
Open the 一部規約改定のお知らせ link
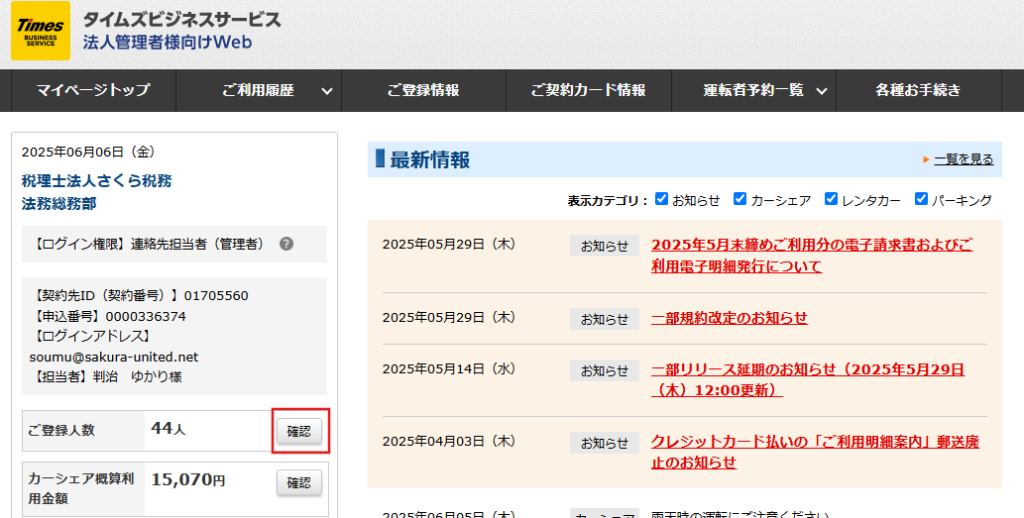(x=729, y=318)
